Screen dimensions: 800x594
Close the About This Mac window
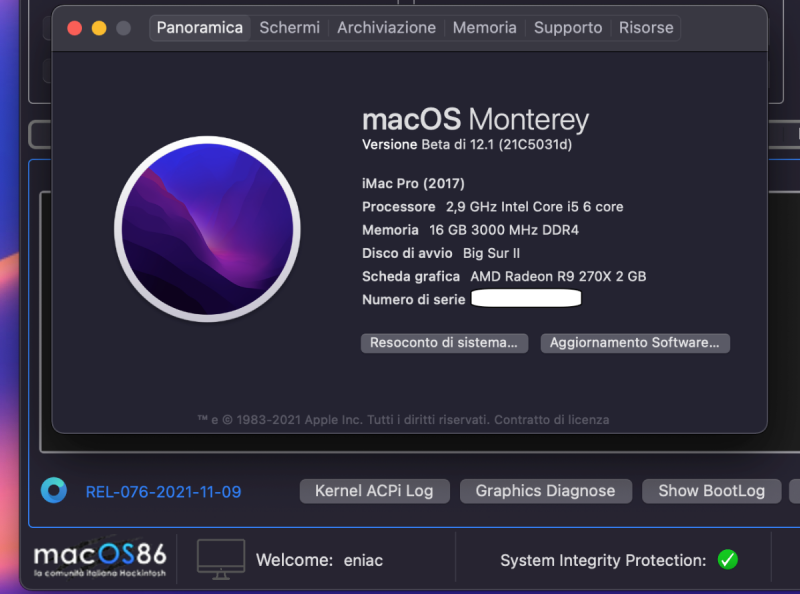tap(74, 28)
